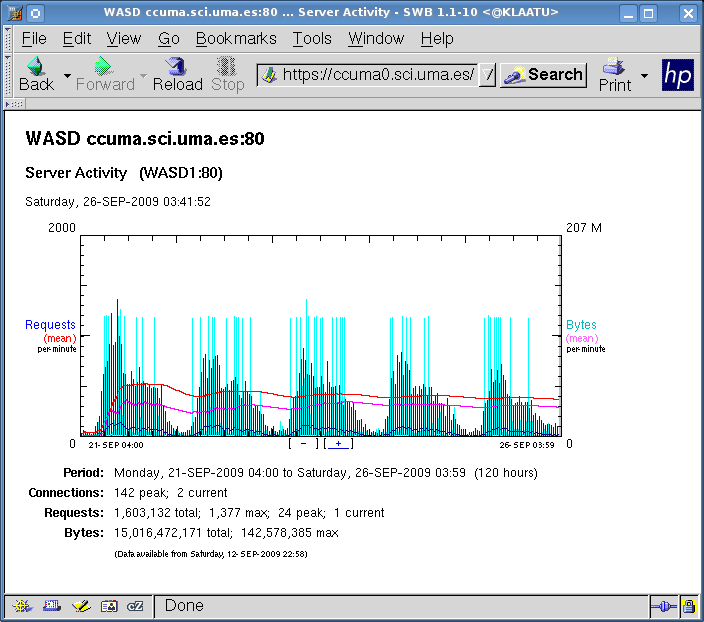Click the cyan 'Bytes' legend label
704x622 pixels.
(x=581, y=325)
